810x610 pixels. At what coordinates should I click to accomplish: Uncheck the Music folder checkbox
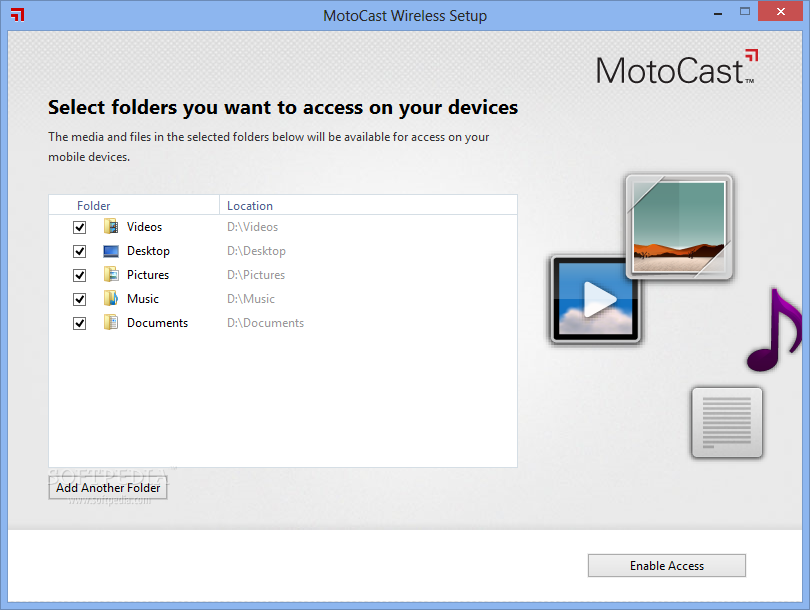(80, 299)
